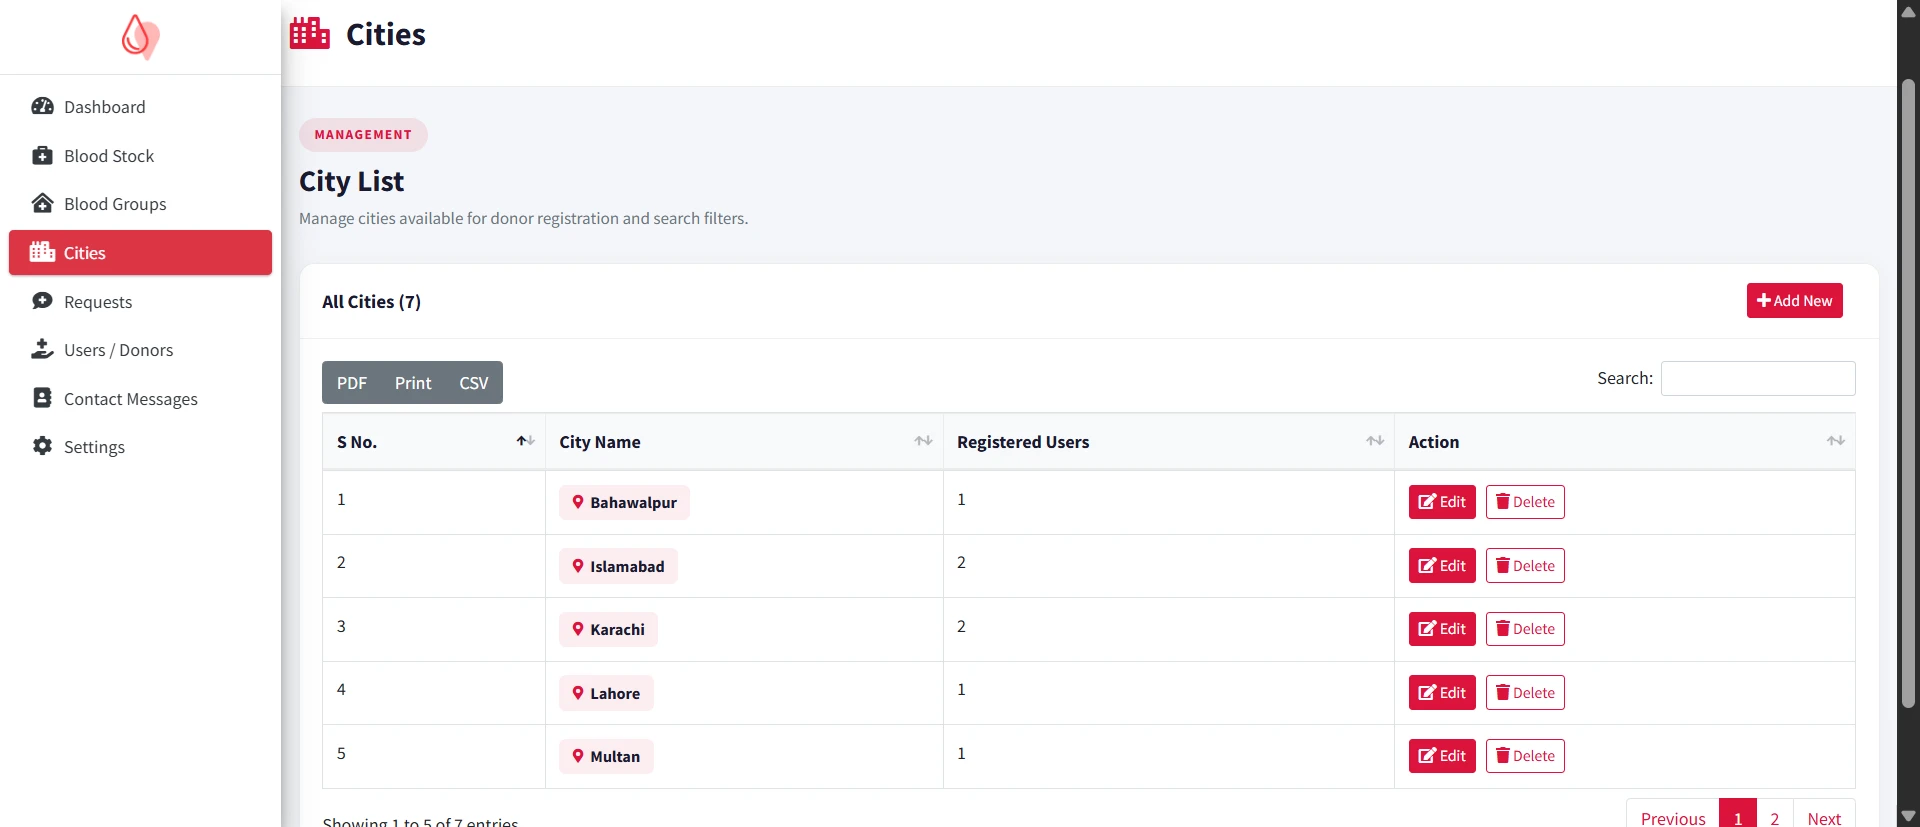Click the Add New city button
Image resolution: width=1920 pixels, height=827 pixels.
tap(1794, 301)
